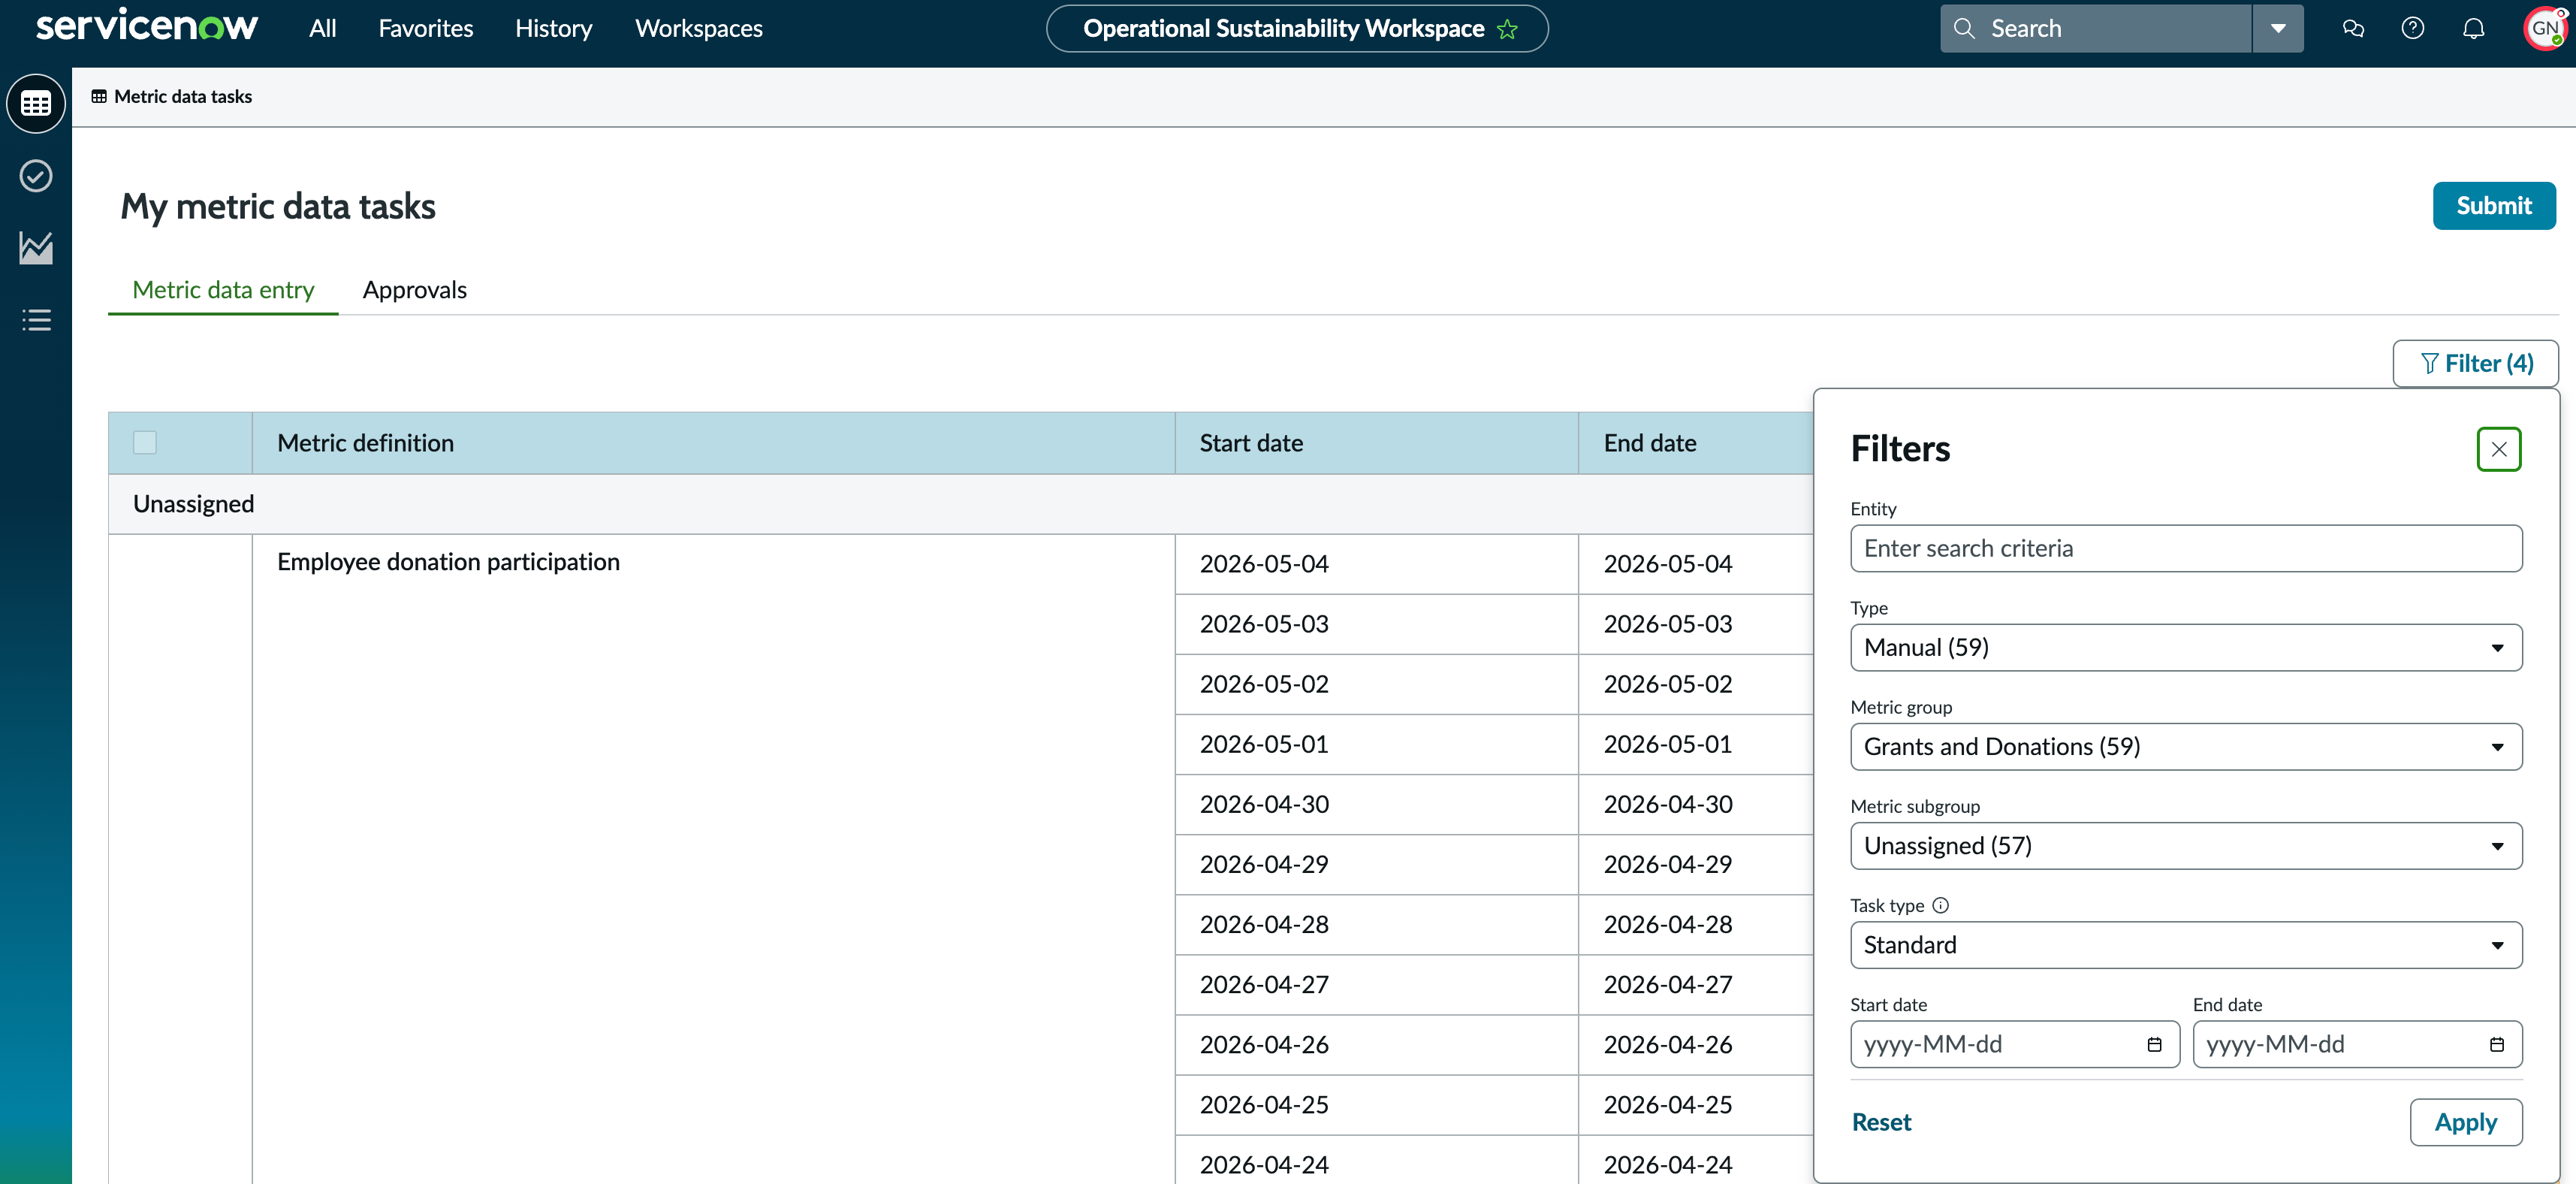Click the Submit button
The height and width of the screenshot is (1184, 2576).
[2494, 206]
